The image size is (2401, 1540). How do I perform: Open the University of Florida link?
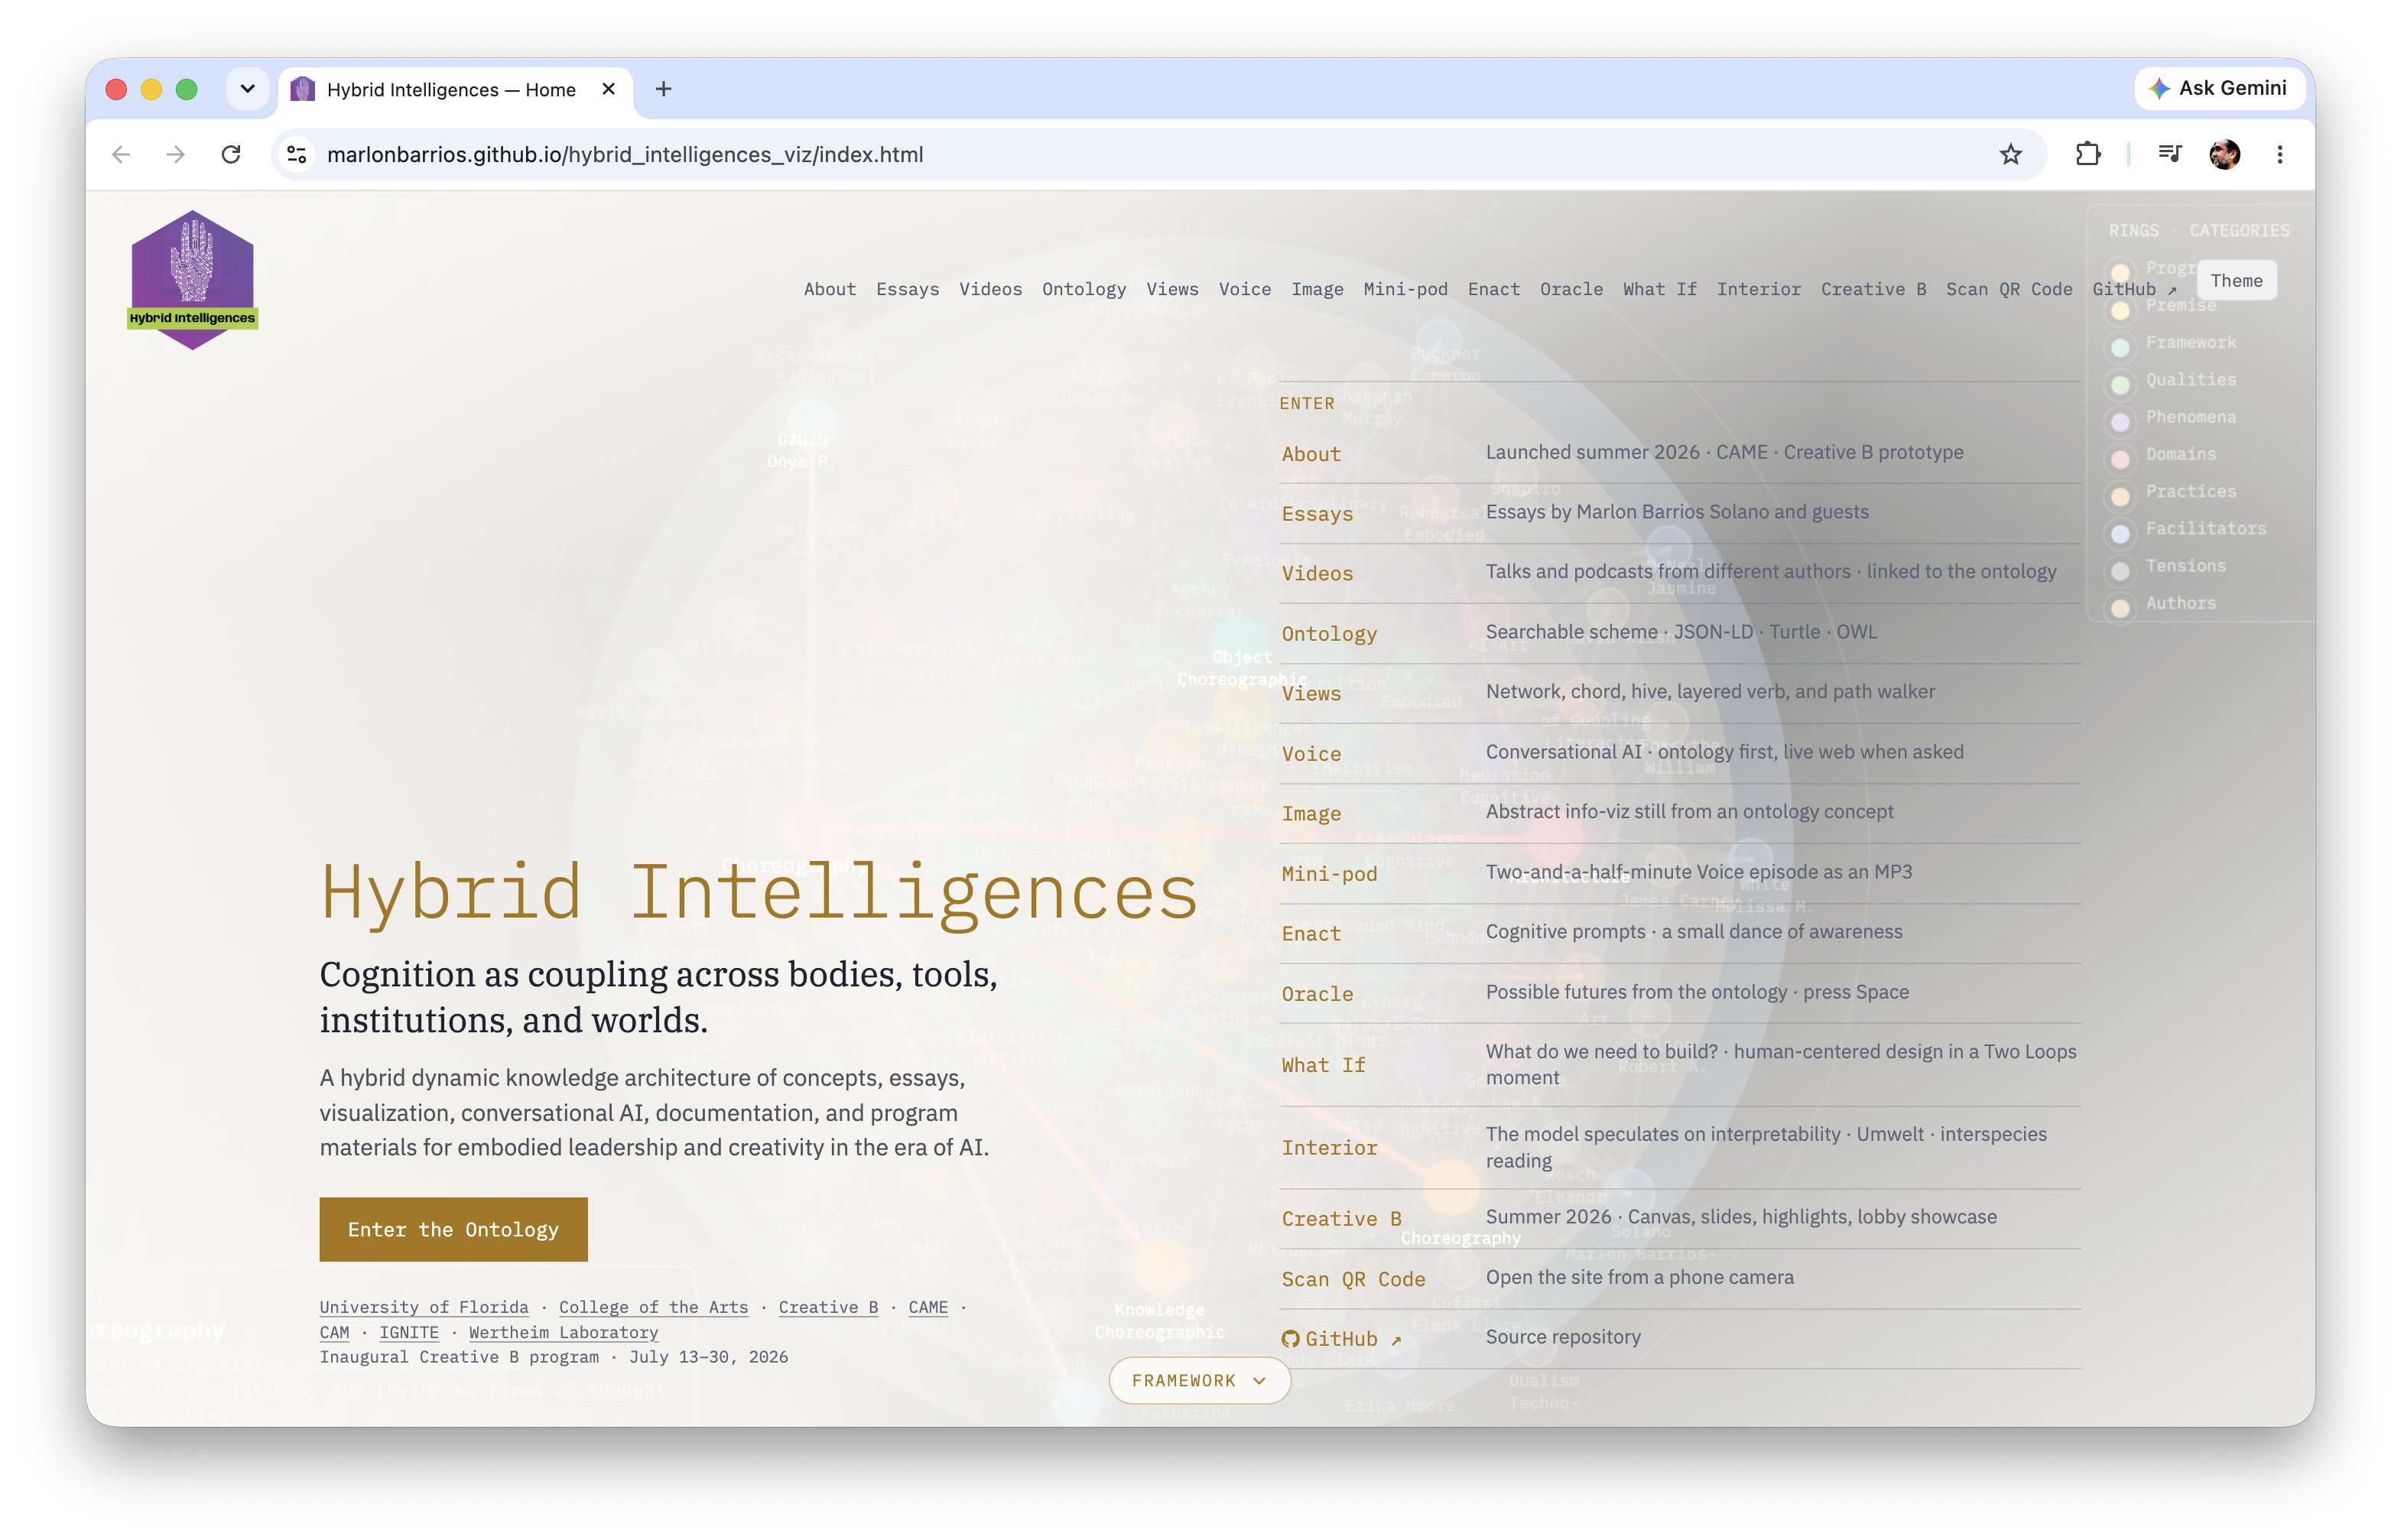coord(424,1307)
